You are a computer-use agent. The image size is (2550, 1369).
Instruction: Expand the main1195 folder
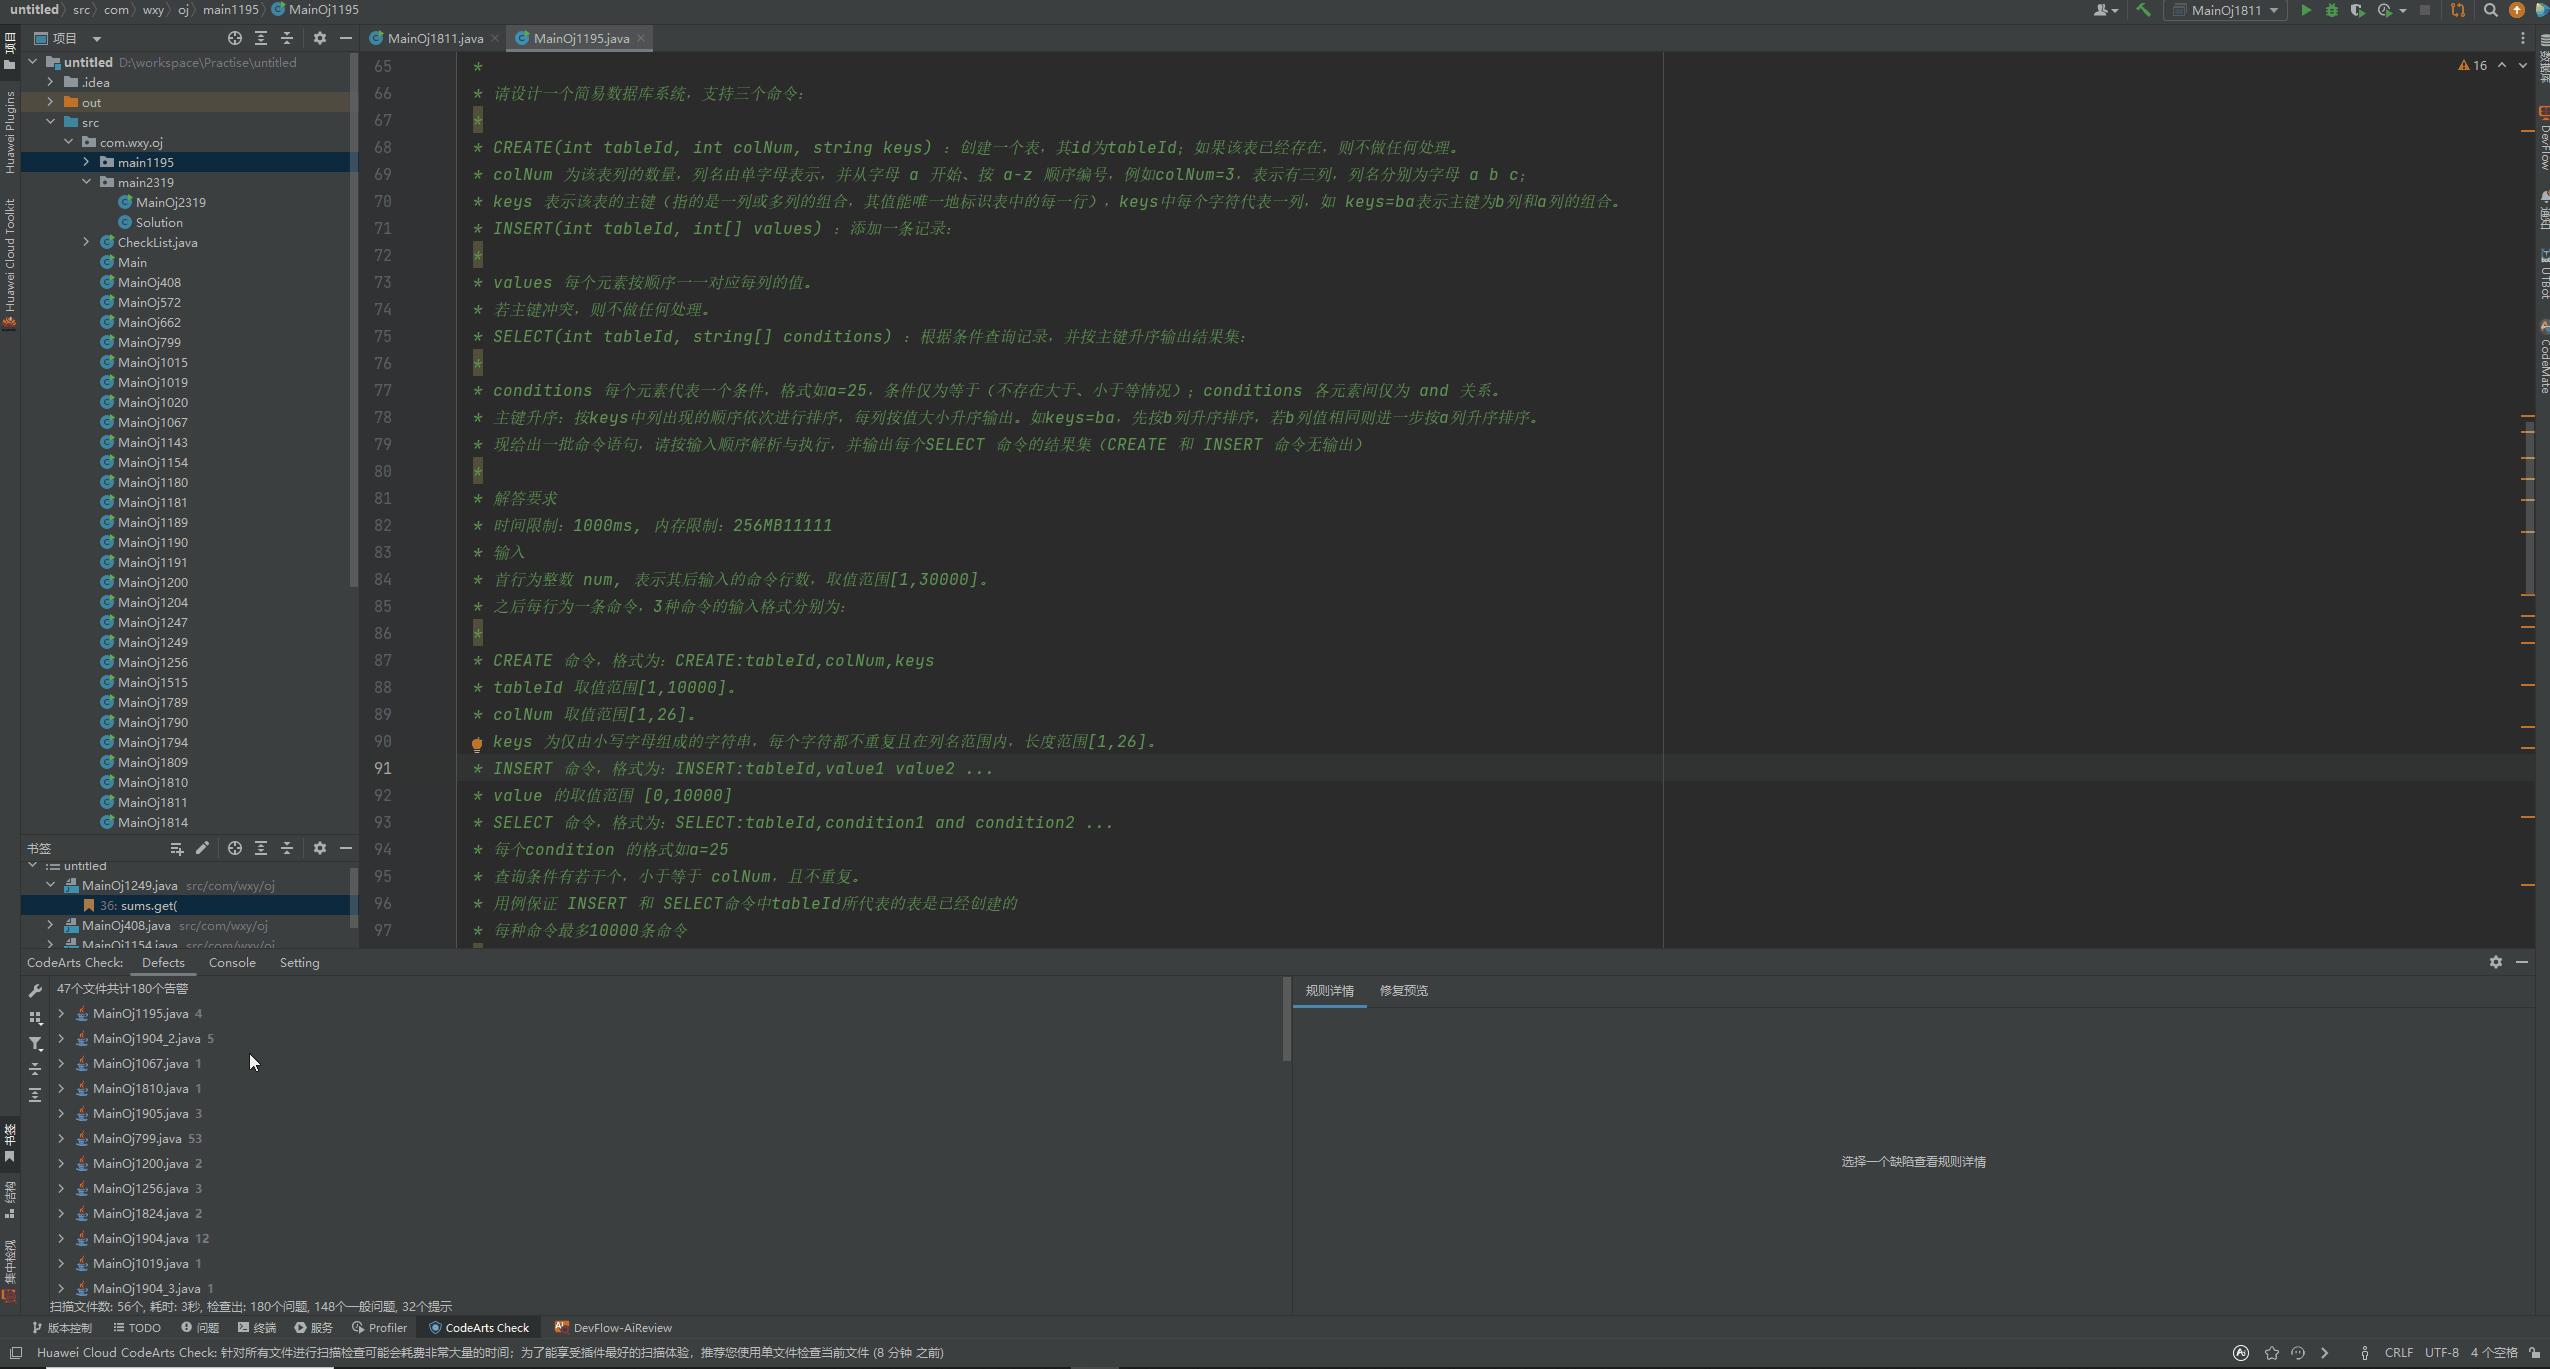pyautogui.click(x=86, y=162)
